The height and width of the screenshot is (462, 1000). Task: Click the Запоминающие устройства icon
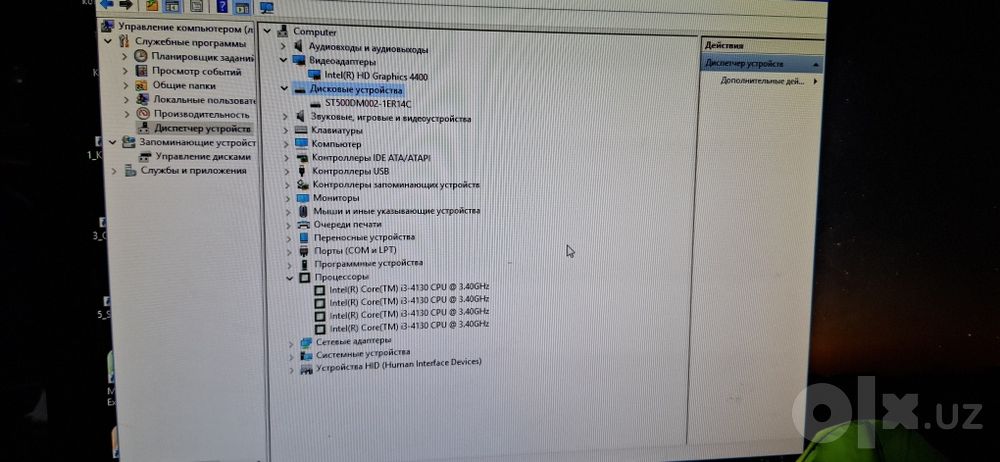coord(129,142)
